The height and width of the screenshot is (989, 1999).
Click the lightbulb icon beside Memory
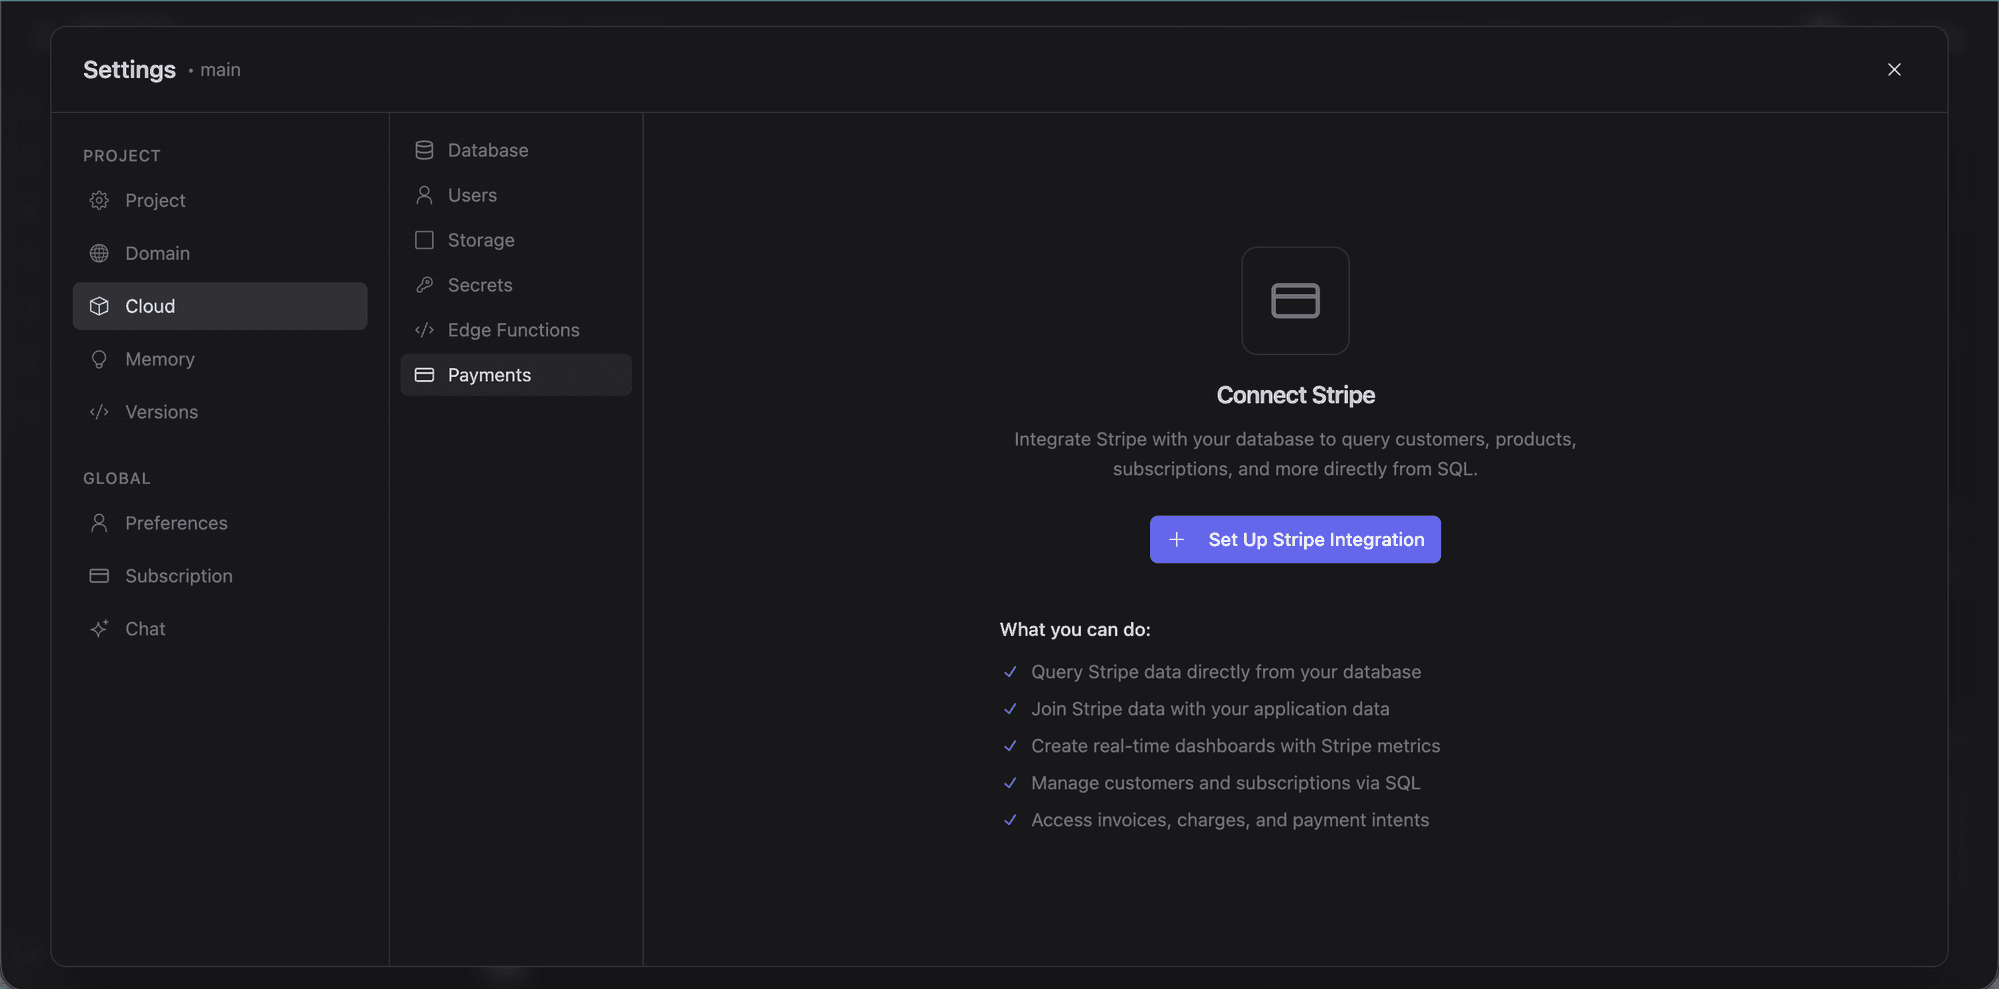[99, 359]
